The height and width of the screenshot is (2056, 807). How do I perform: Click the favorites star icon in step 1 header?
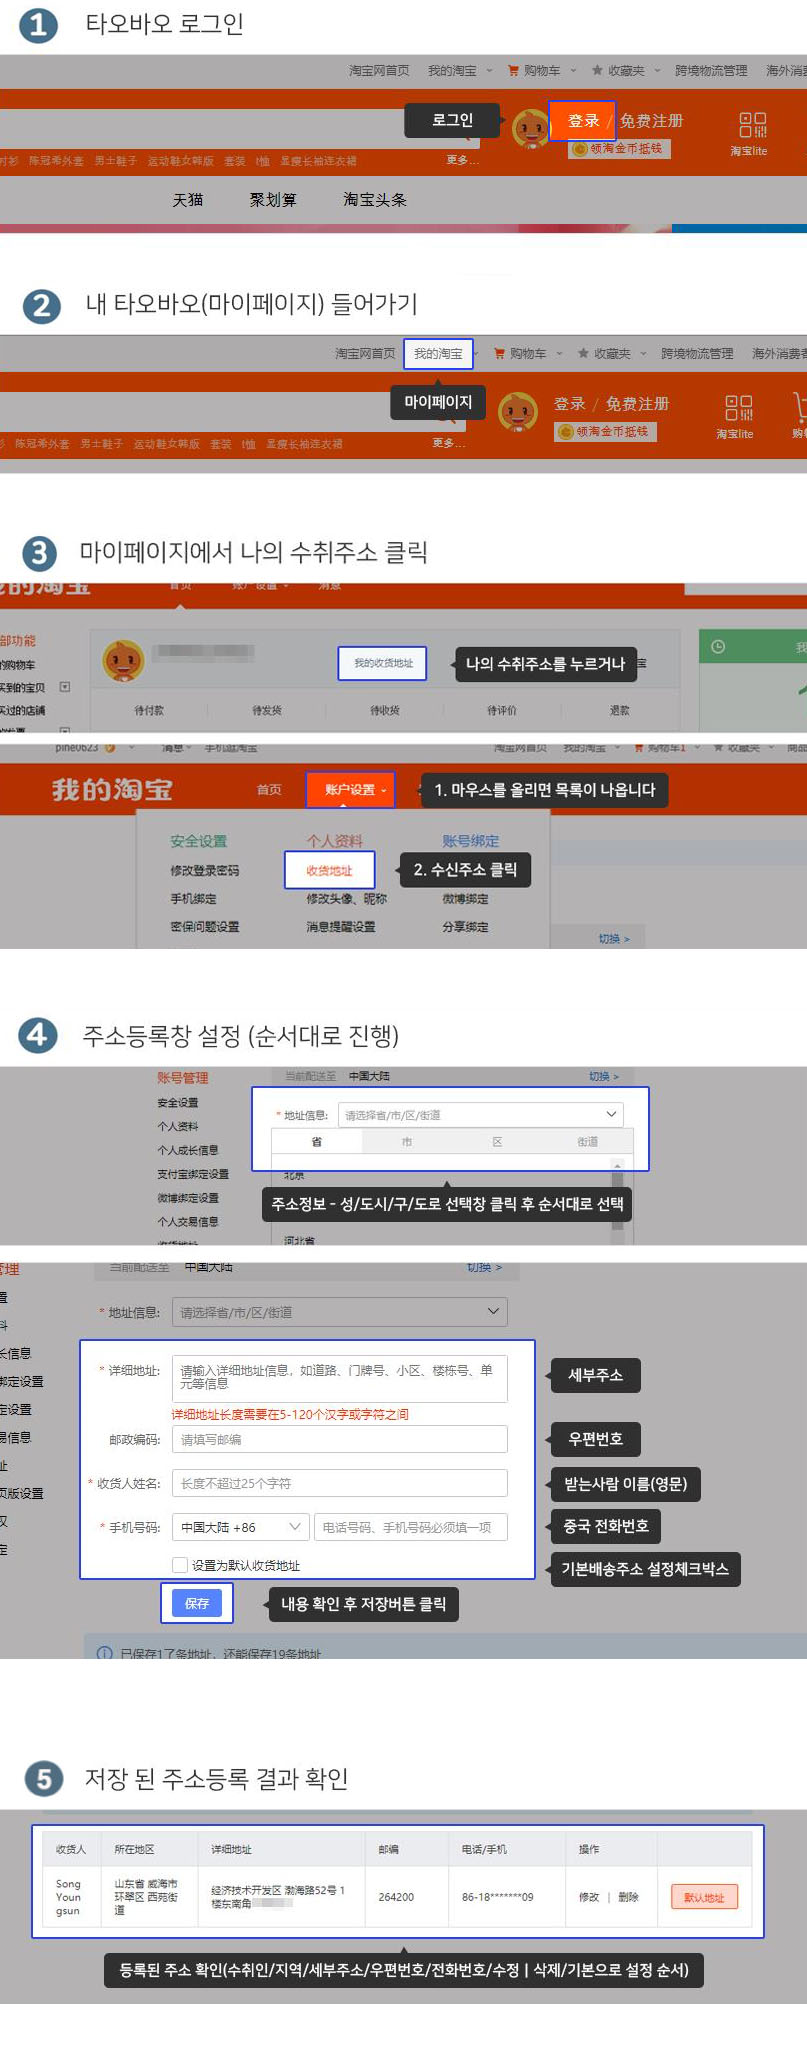click(x=597, y=71)
